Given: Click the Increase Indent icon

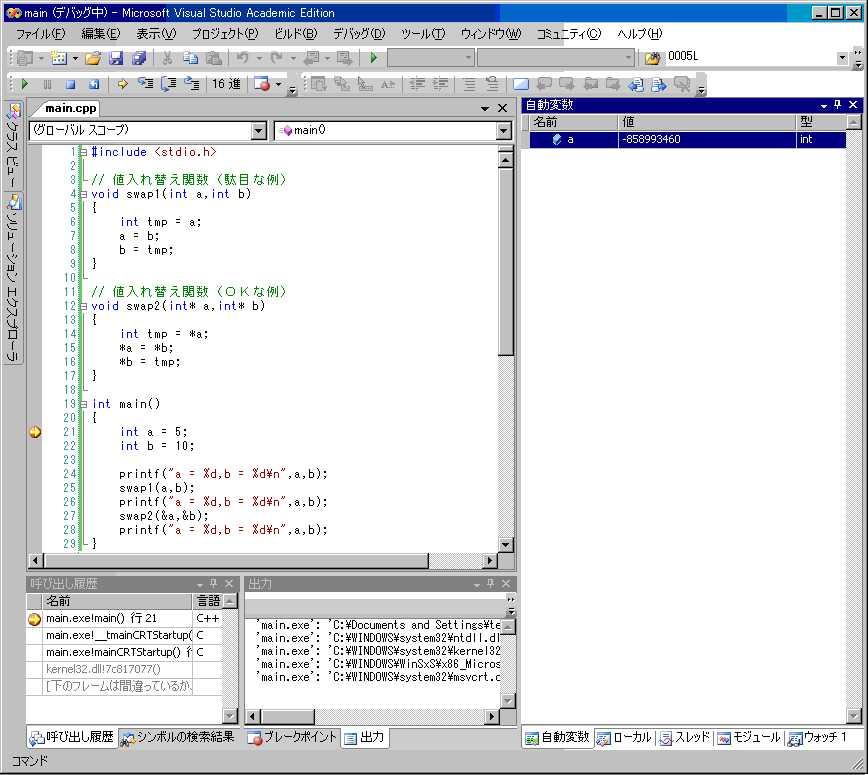Looking at the screenshot, I should (440, 84).
